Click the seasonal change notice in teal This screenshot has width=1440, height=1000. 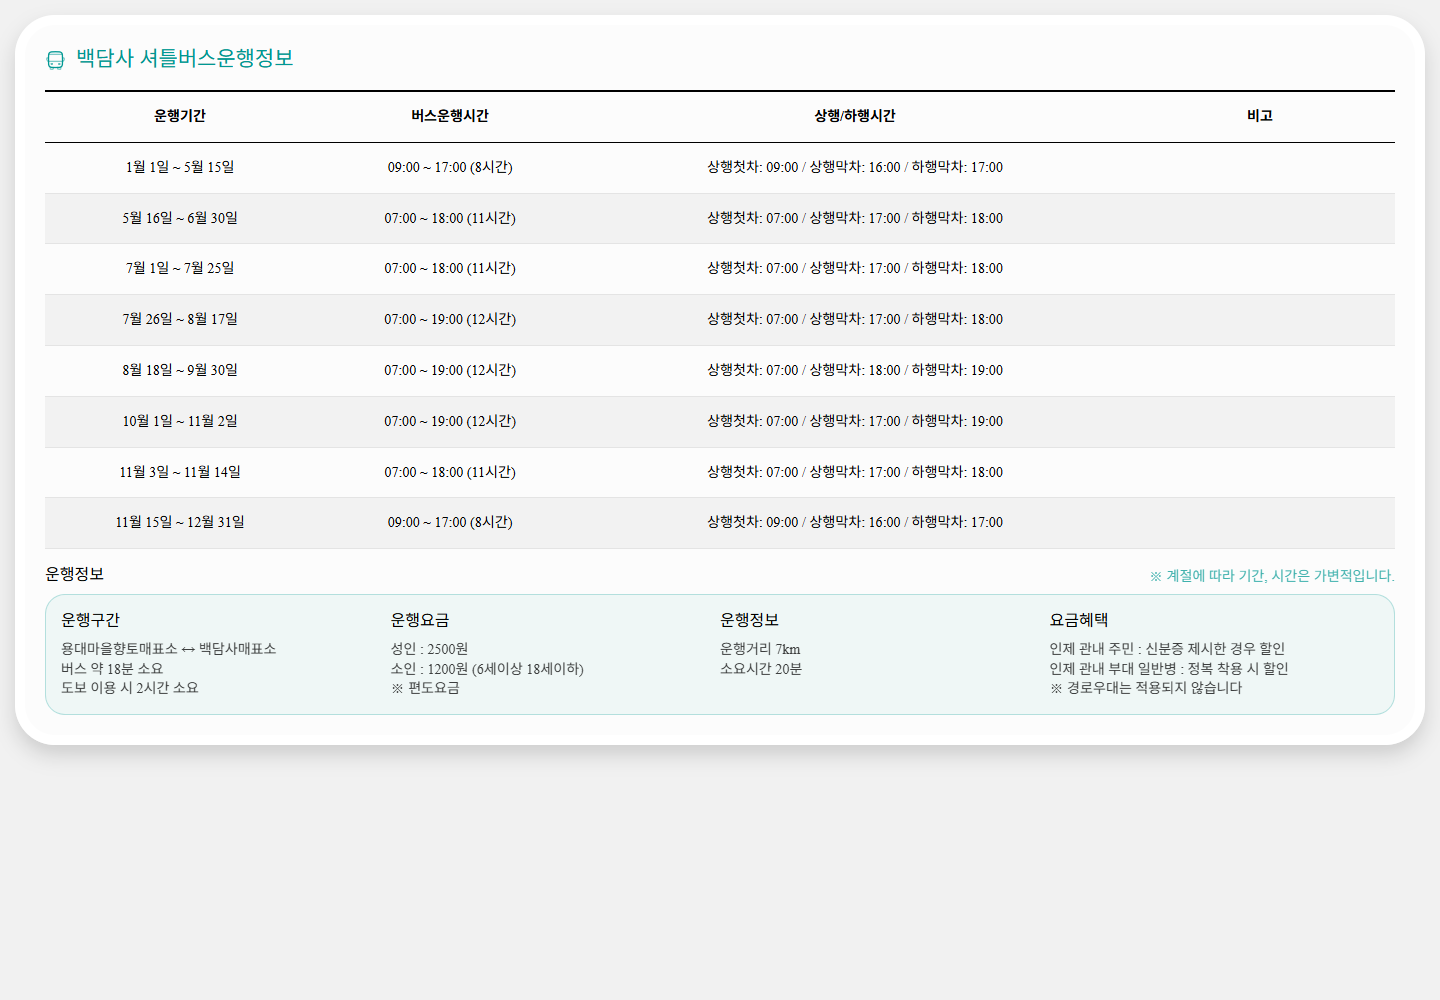pyautogui.click(x=1272, y=576)
